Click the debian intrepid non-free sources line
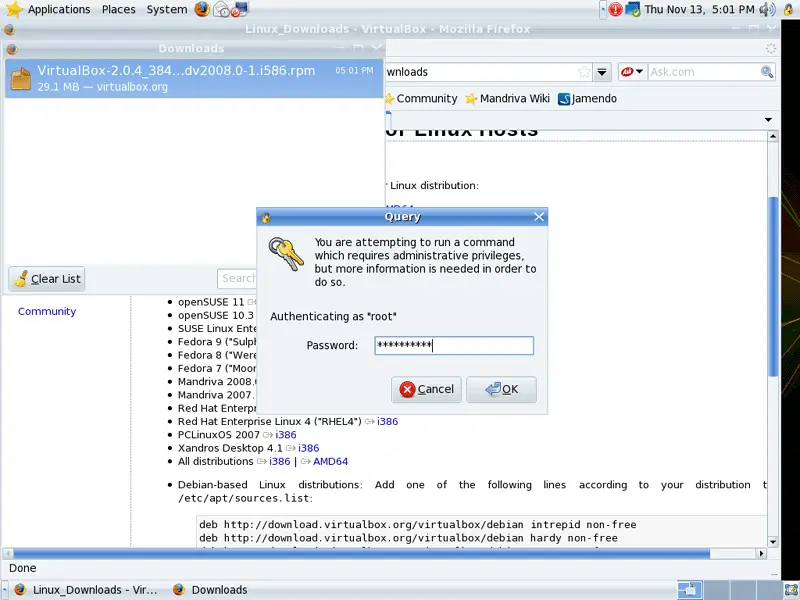The image size is (800, 600). (417, 524)
